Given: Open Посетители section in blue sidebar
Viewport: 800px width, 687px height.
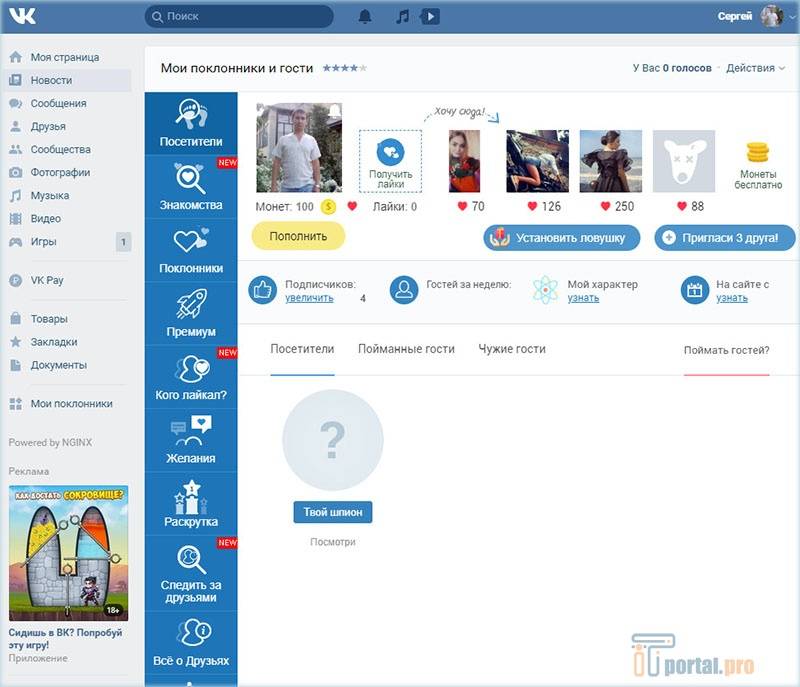Looking at the screenshot, I should [x=191, y=124].
